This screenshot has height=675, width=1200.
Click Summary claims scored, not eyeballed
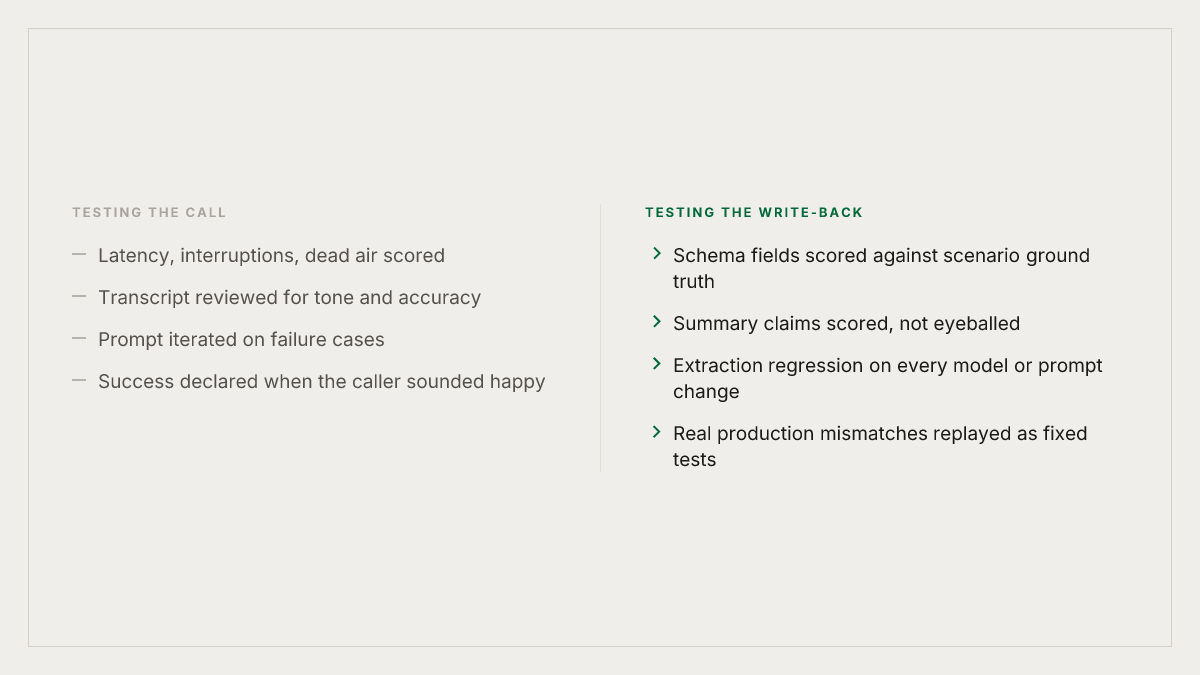point(846,324)
